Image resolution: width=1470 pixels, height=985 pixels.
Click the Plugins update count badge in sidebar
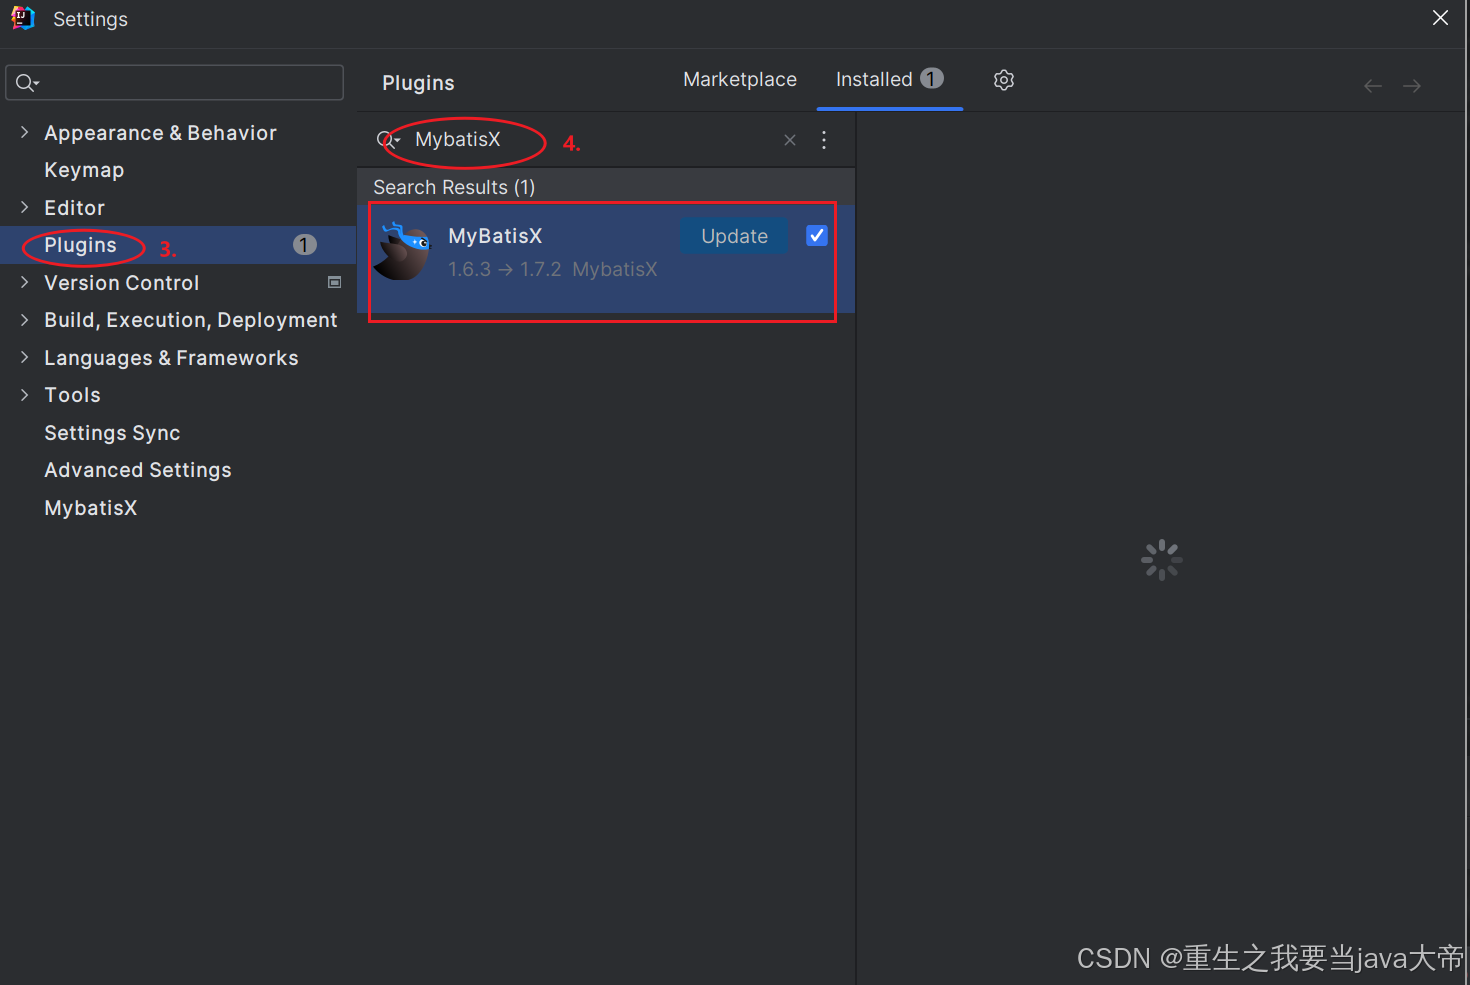tap(305, 245)
